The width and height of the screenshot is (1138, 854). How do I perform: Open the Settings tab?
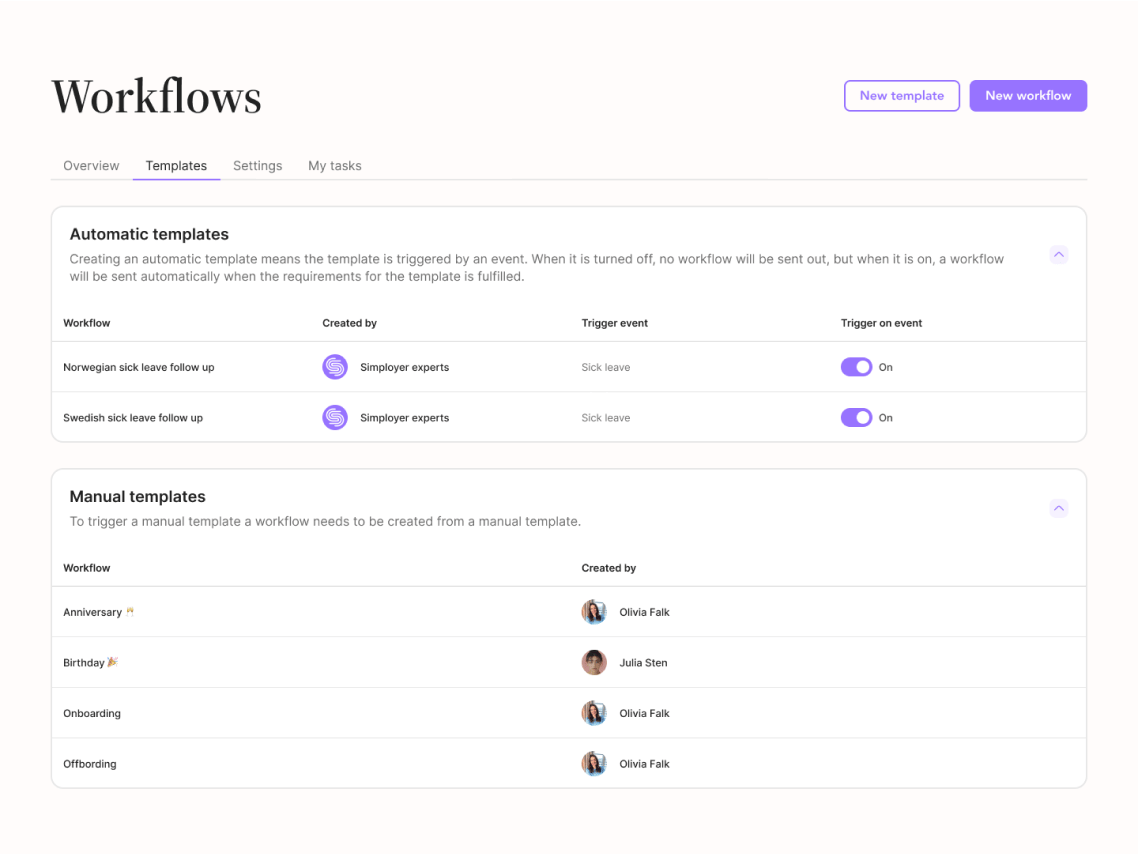click(257, 166)
